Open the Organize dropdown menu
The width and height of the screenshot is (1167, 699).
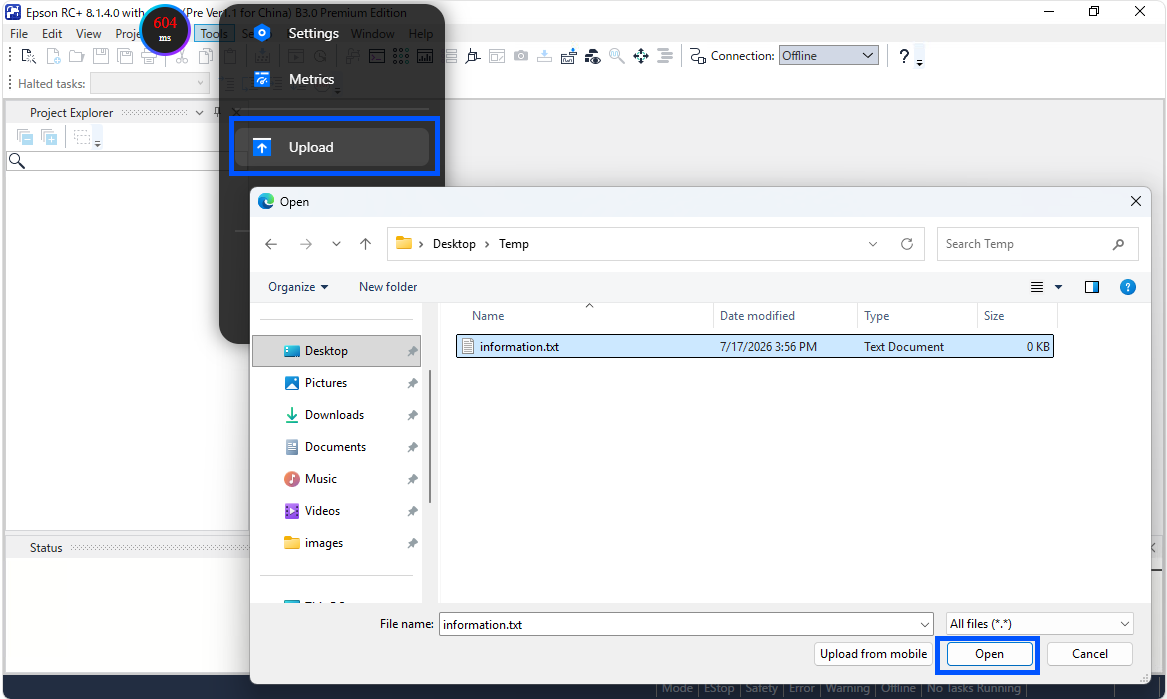[298, 287]
